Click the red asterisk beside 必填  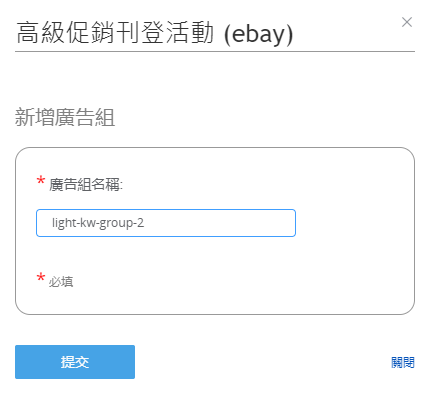41,278
